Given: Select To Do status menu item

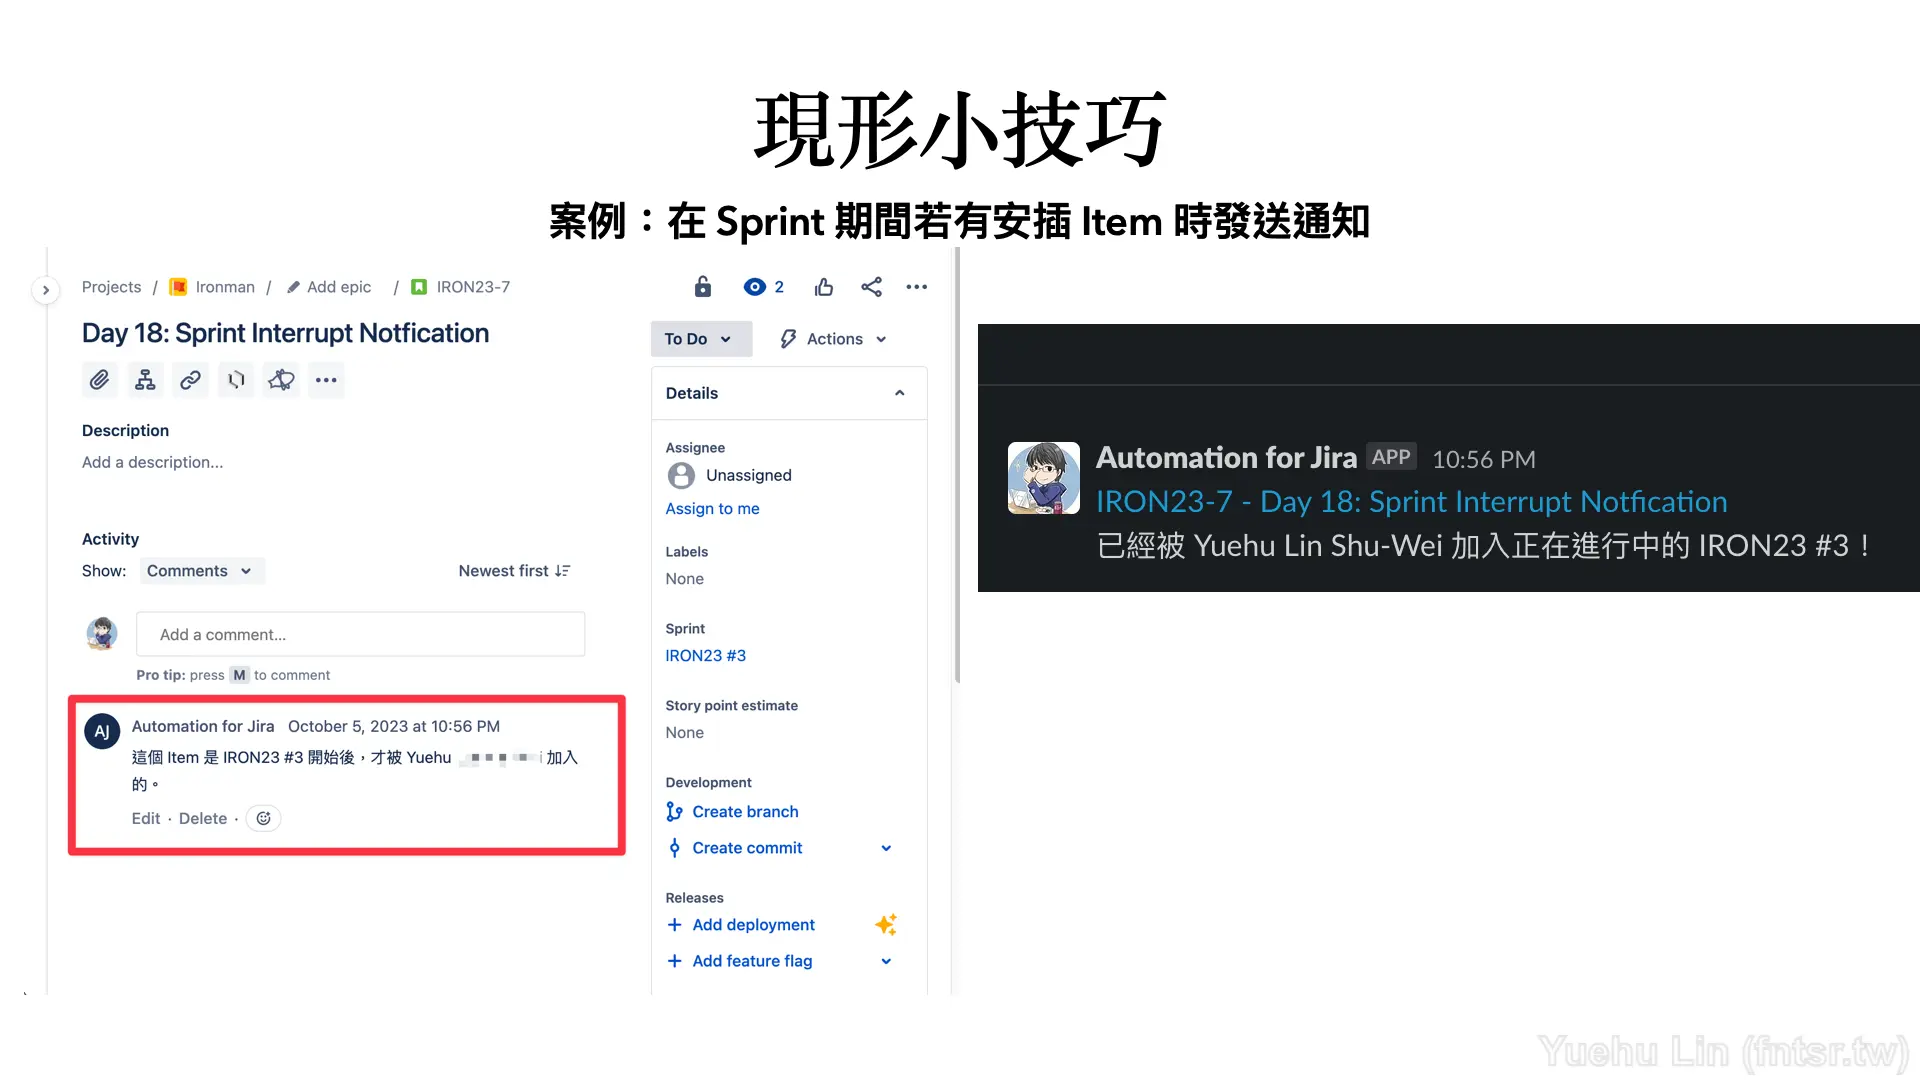Looking at the screenshot, I should click(696, 339).
